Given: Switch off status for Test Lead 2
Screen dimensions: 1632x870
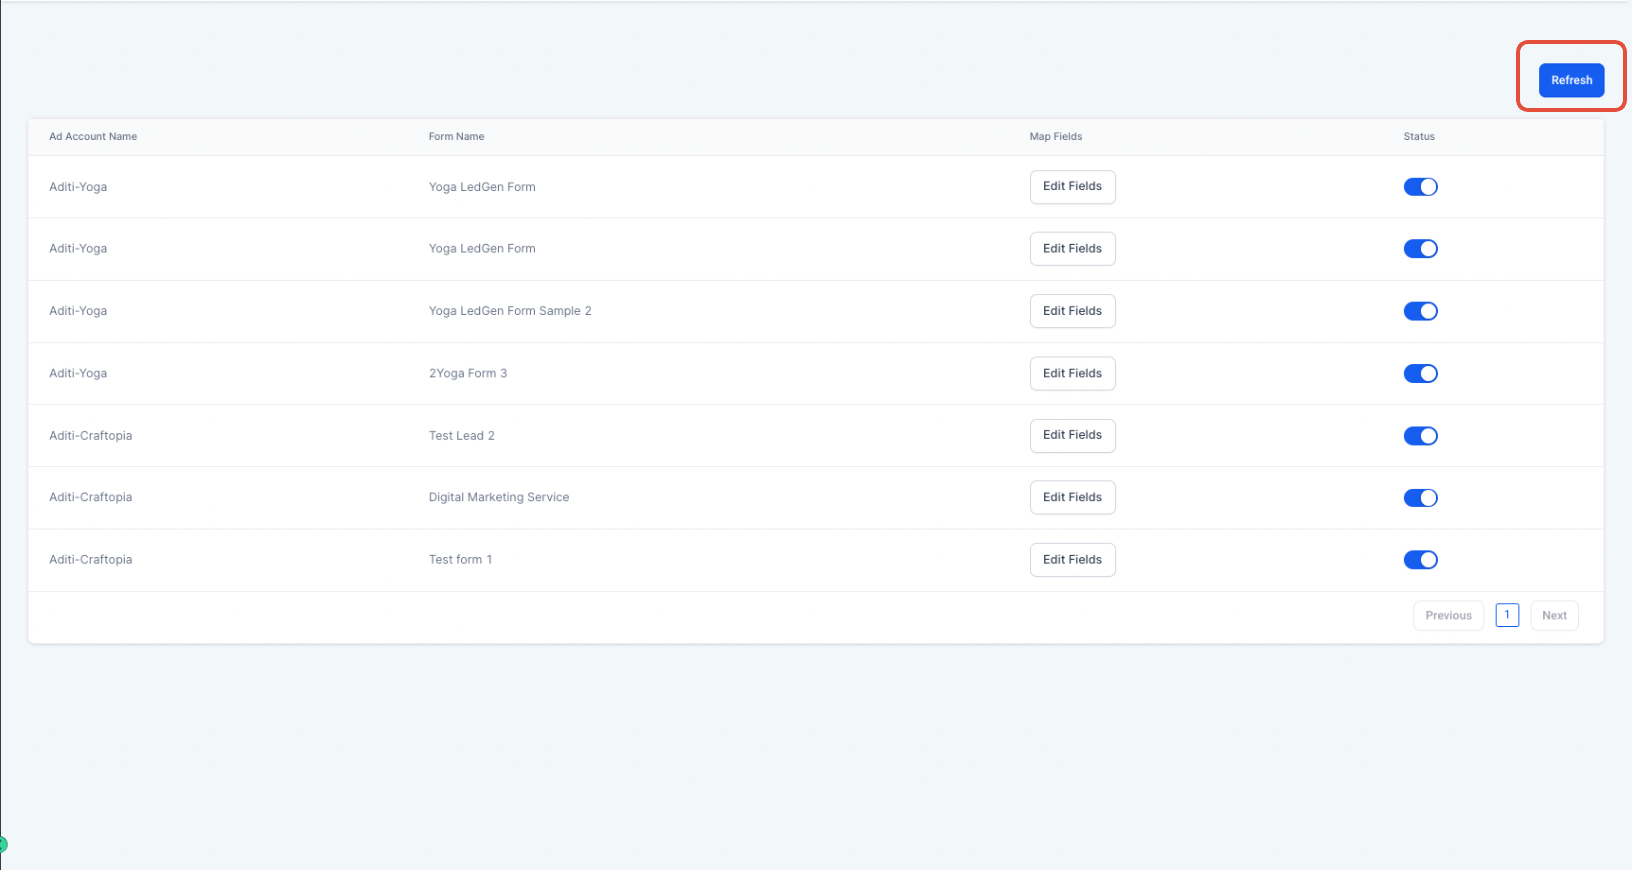Looking at the screenshot, I should [x=1420, y=436].
